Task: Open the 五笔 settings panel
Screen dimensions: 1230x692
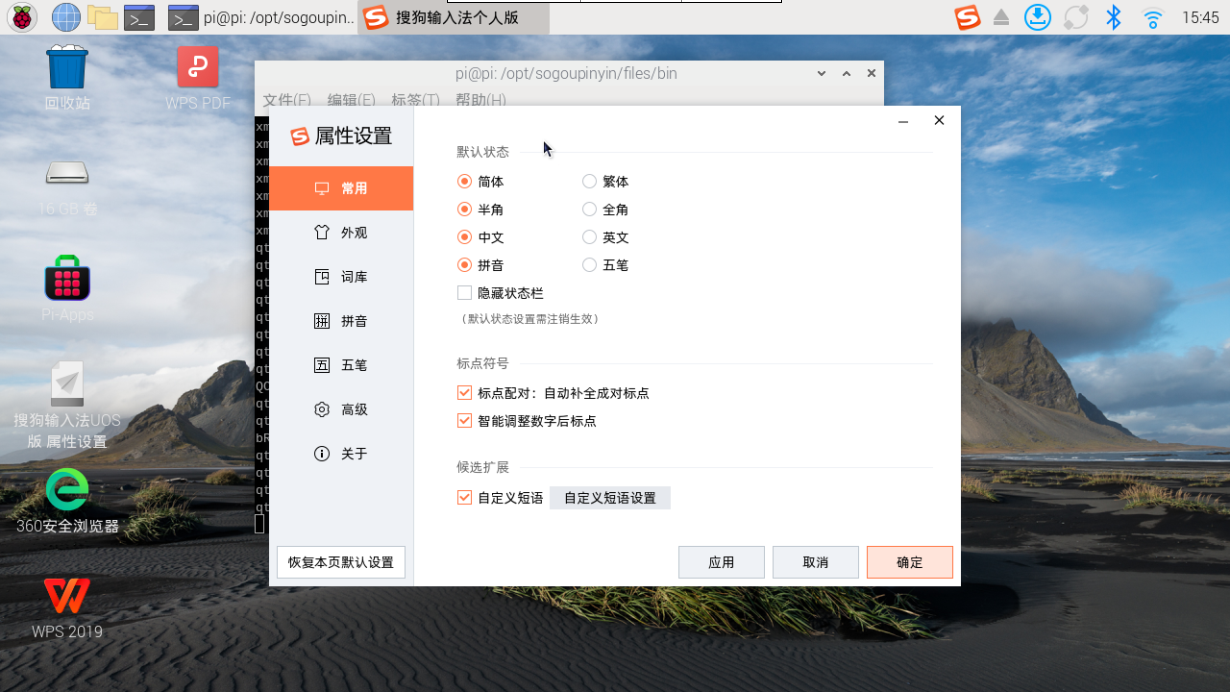Action: click(x=346, y=364)
